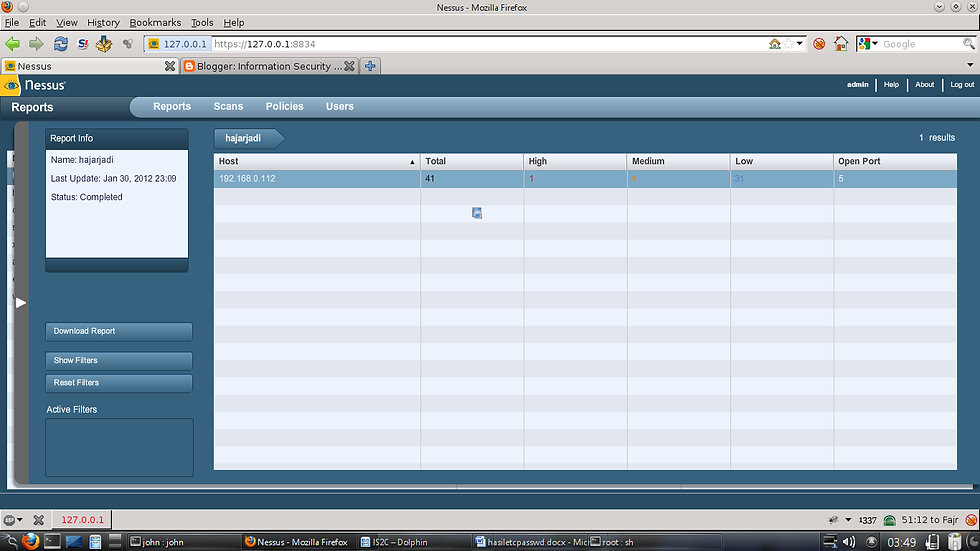Go to the Scans tab
The image size is (980, 551).
point(228,106)
